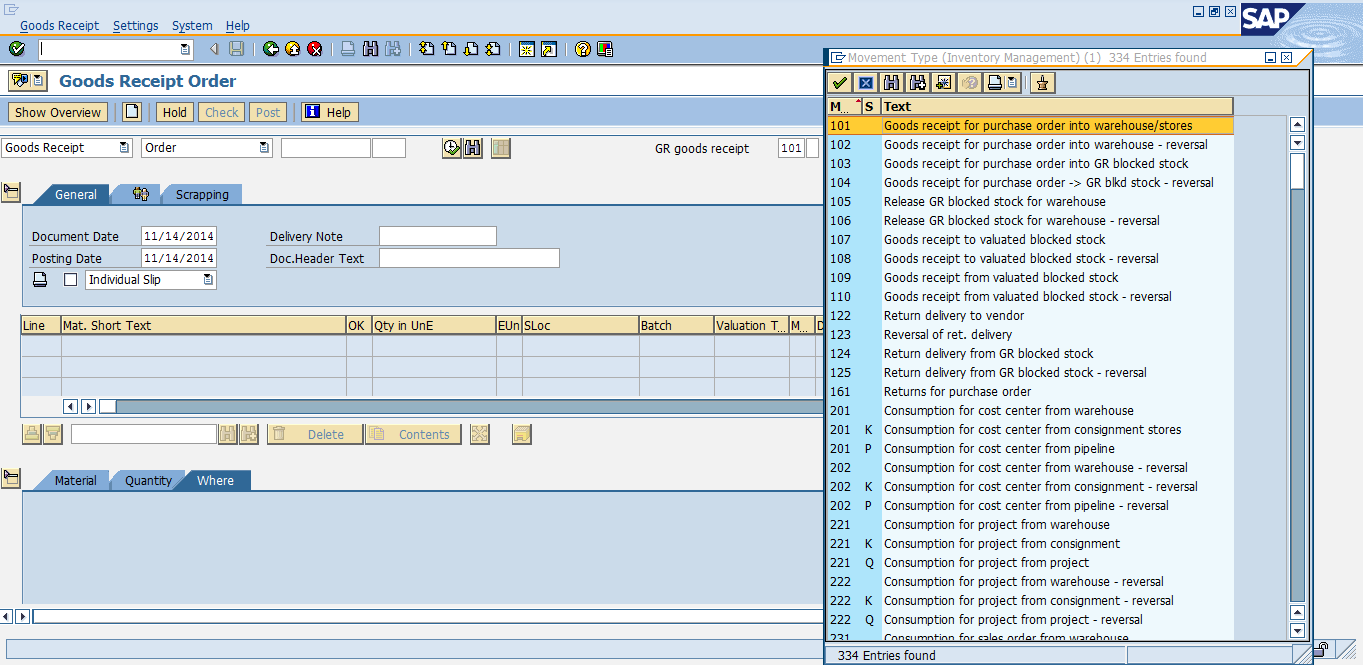
Task: Click Personal Value List icon in popup
Action: [x=1043, y=83]
